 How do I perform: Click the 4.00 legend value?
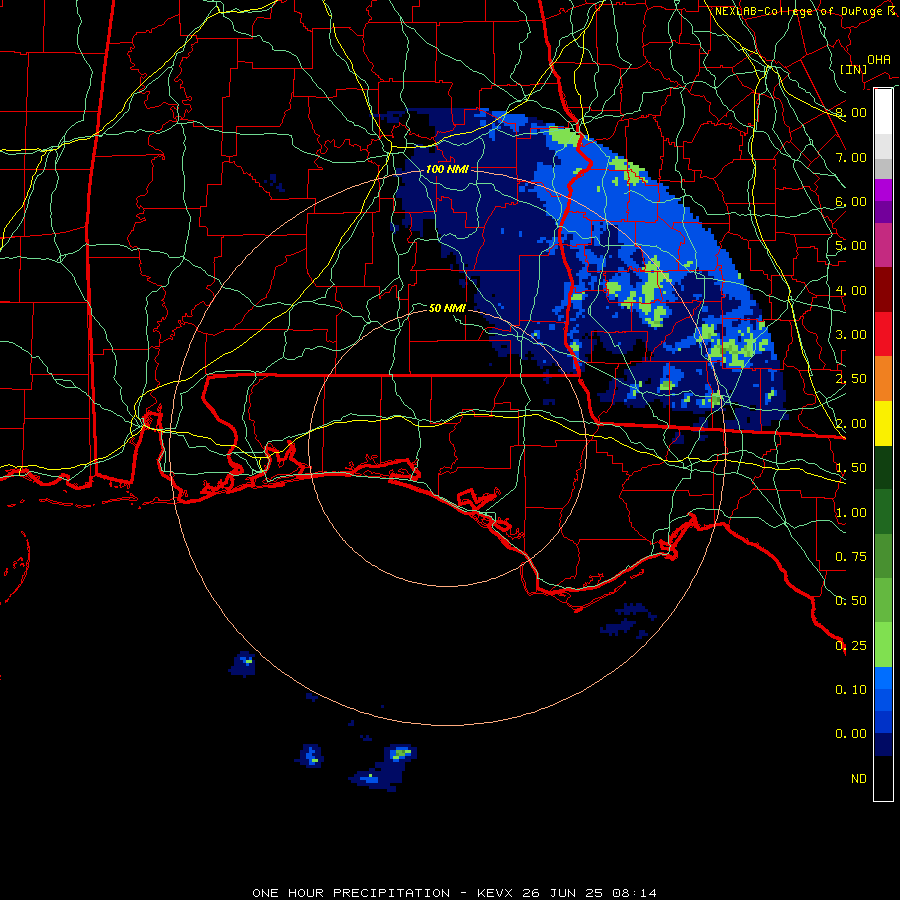pyautogui.click(x=851, y=290)
